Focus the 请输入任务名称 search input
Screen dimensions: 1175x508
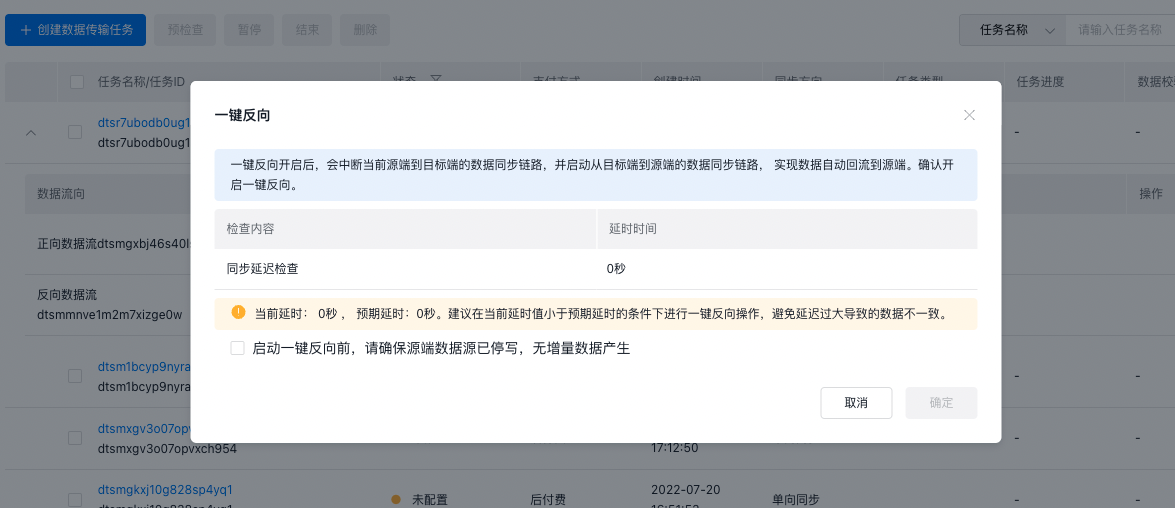click(1120, 30)
